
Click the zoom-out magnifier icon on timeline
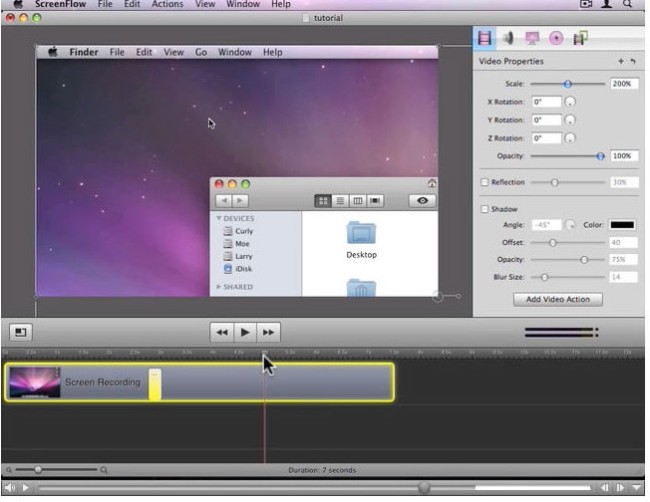pyautogui.click(x=8, y=470)
